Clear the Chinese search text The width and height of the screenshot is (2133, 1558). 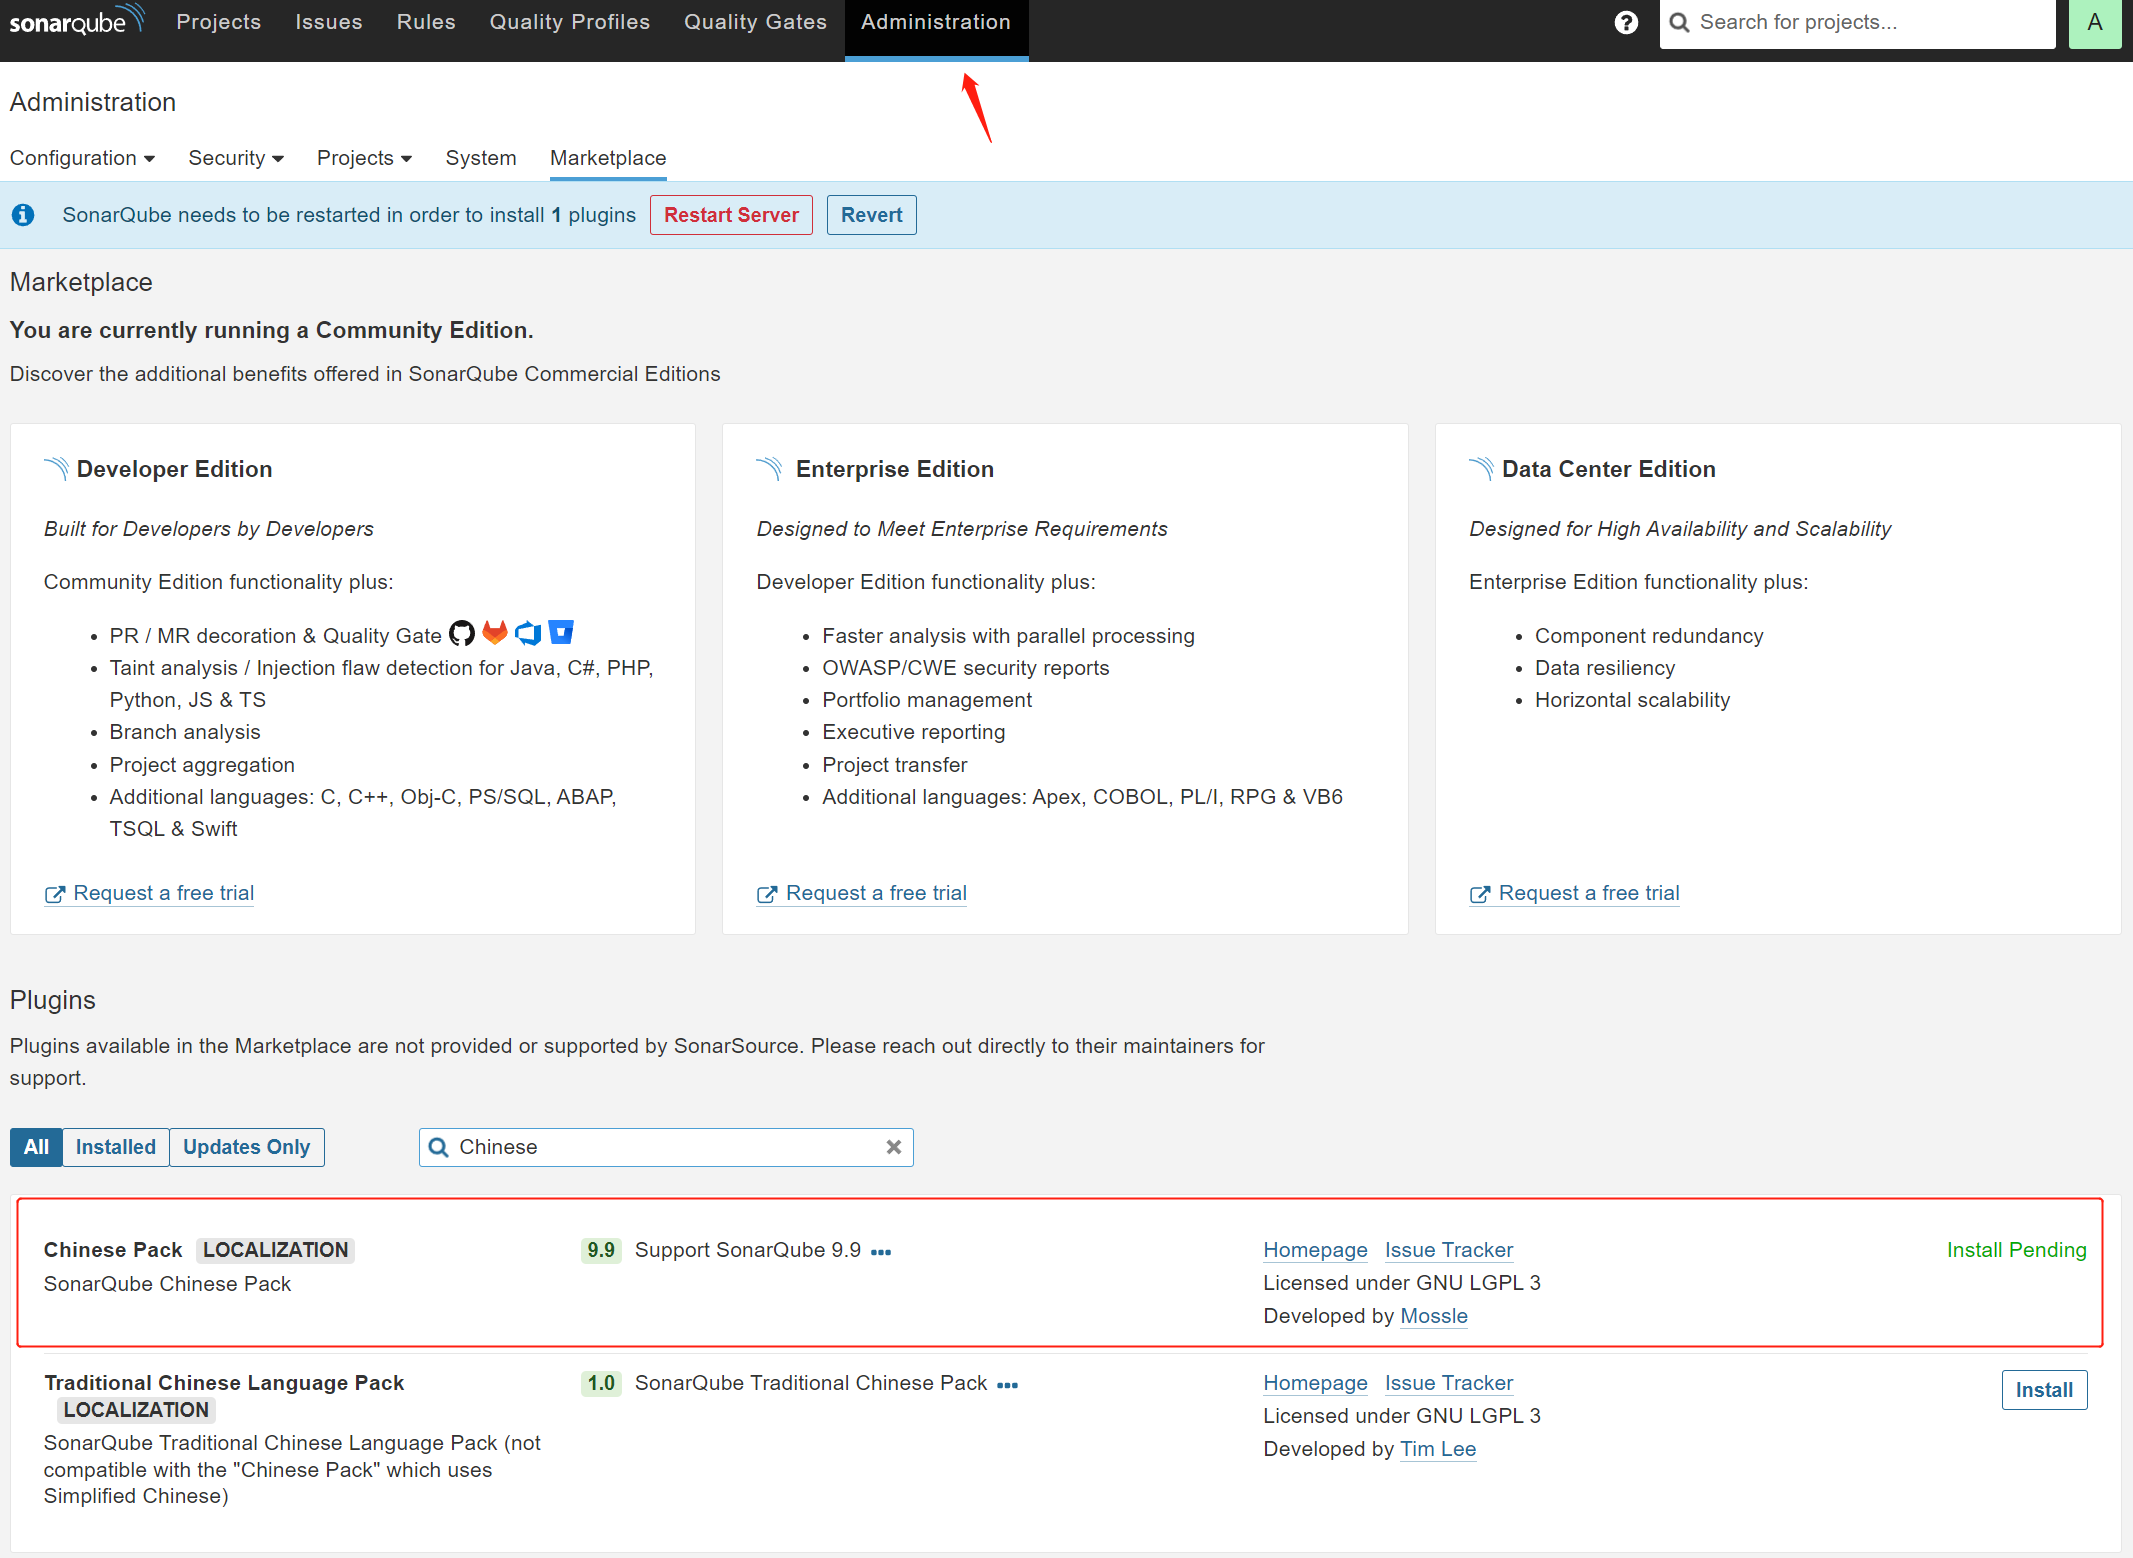[893, 1147]
